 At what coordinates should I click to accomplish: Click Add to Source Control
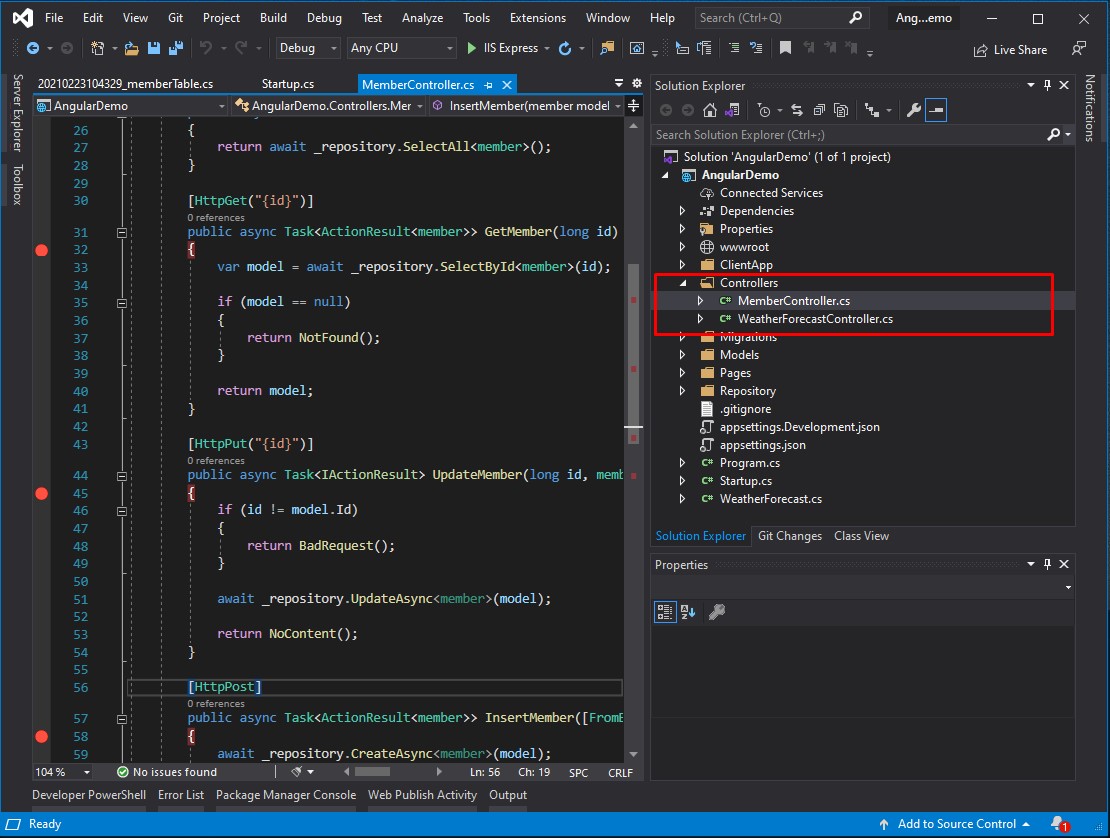point(956,824)
